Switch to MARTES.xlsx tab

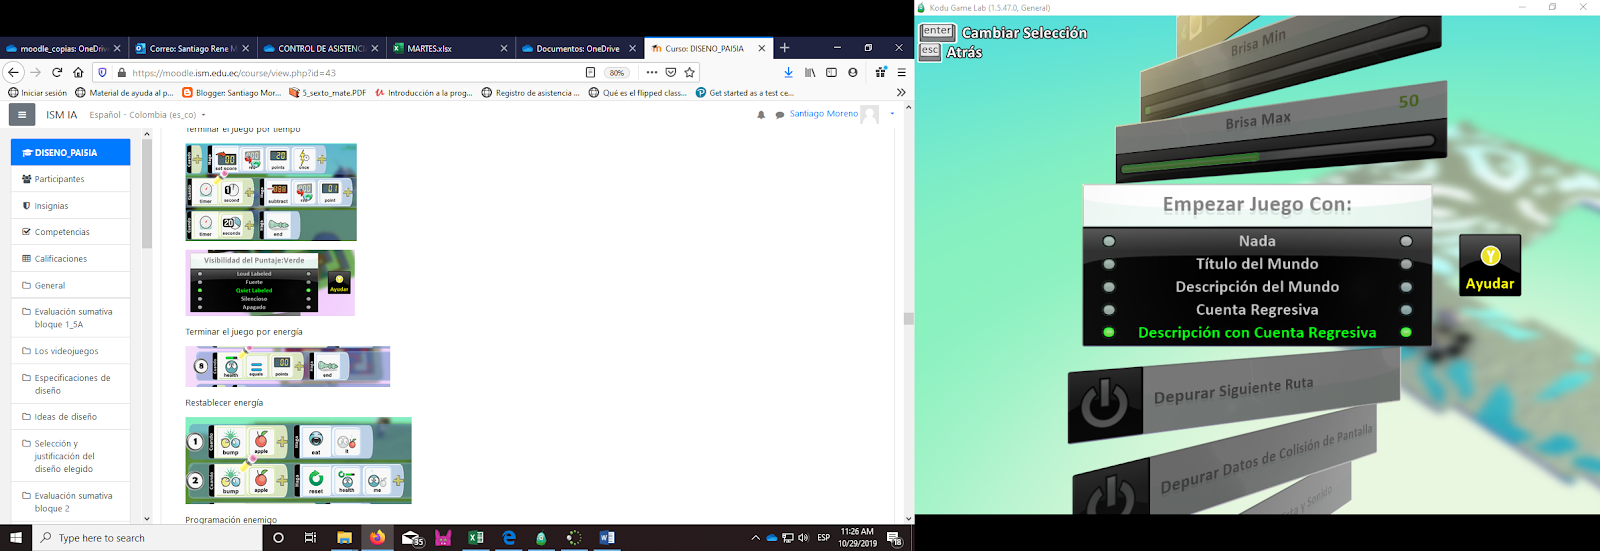pyautogui.click(x=450, y=48)
